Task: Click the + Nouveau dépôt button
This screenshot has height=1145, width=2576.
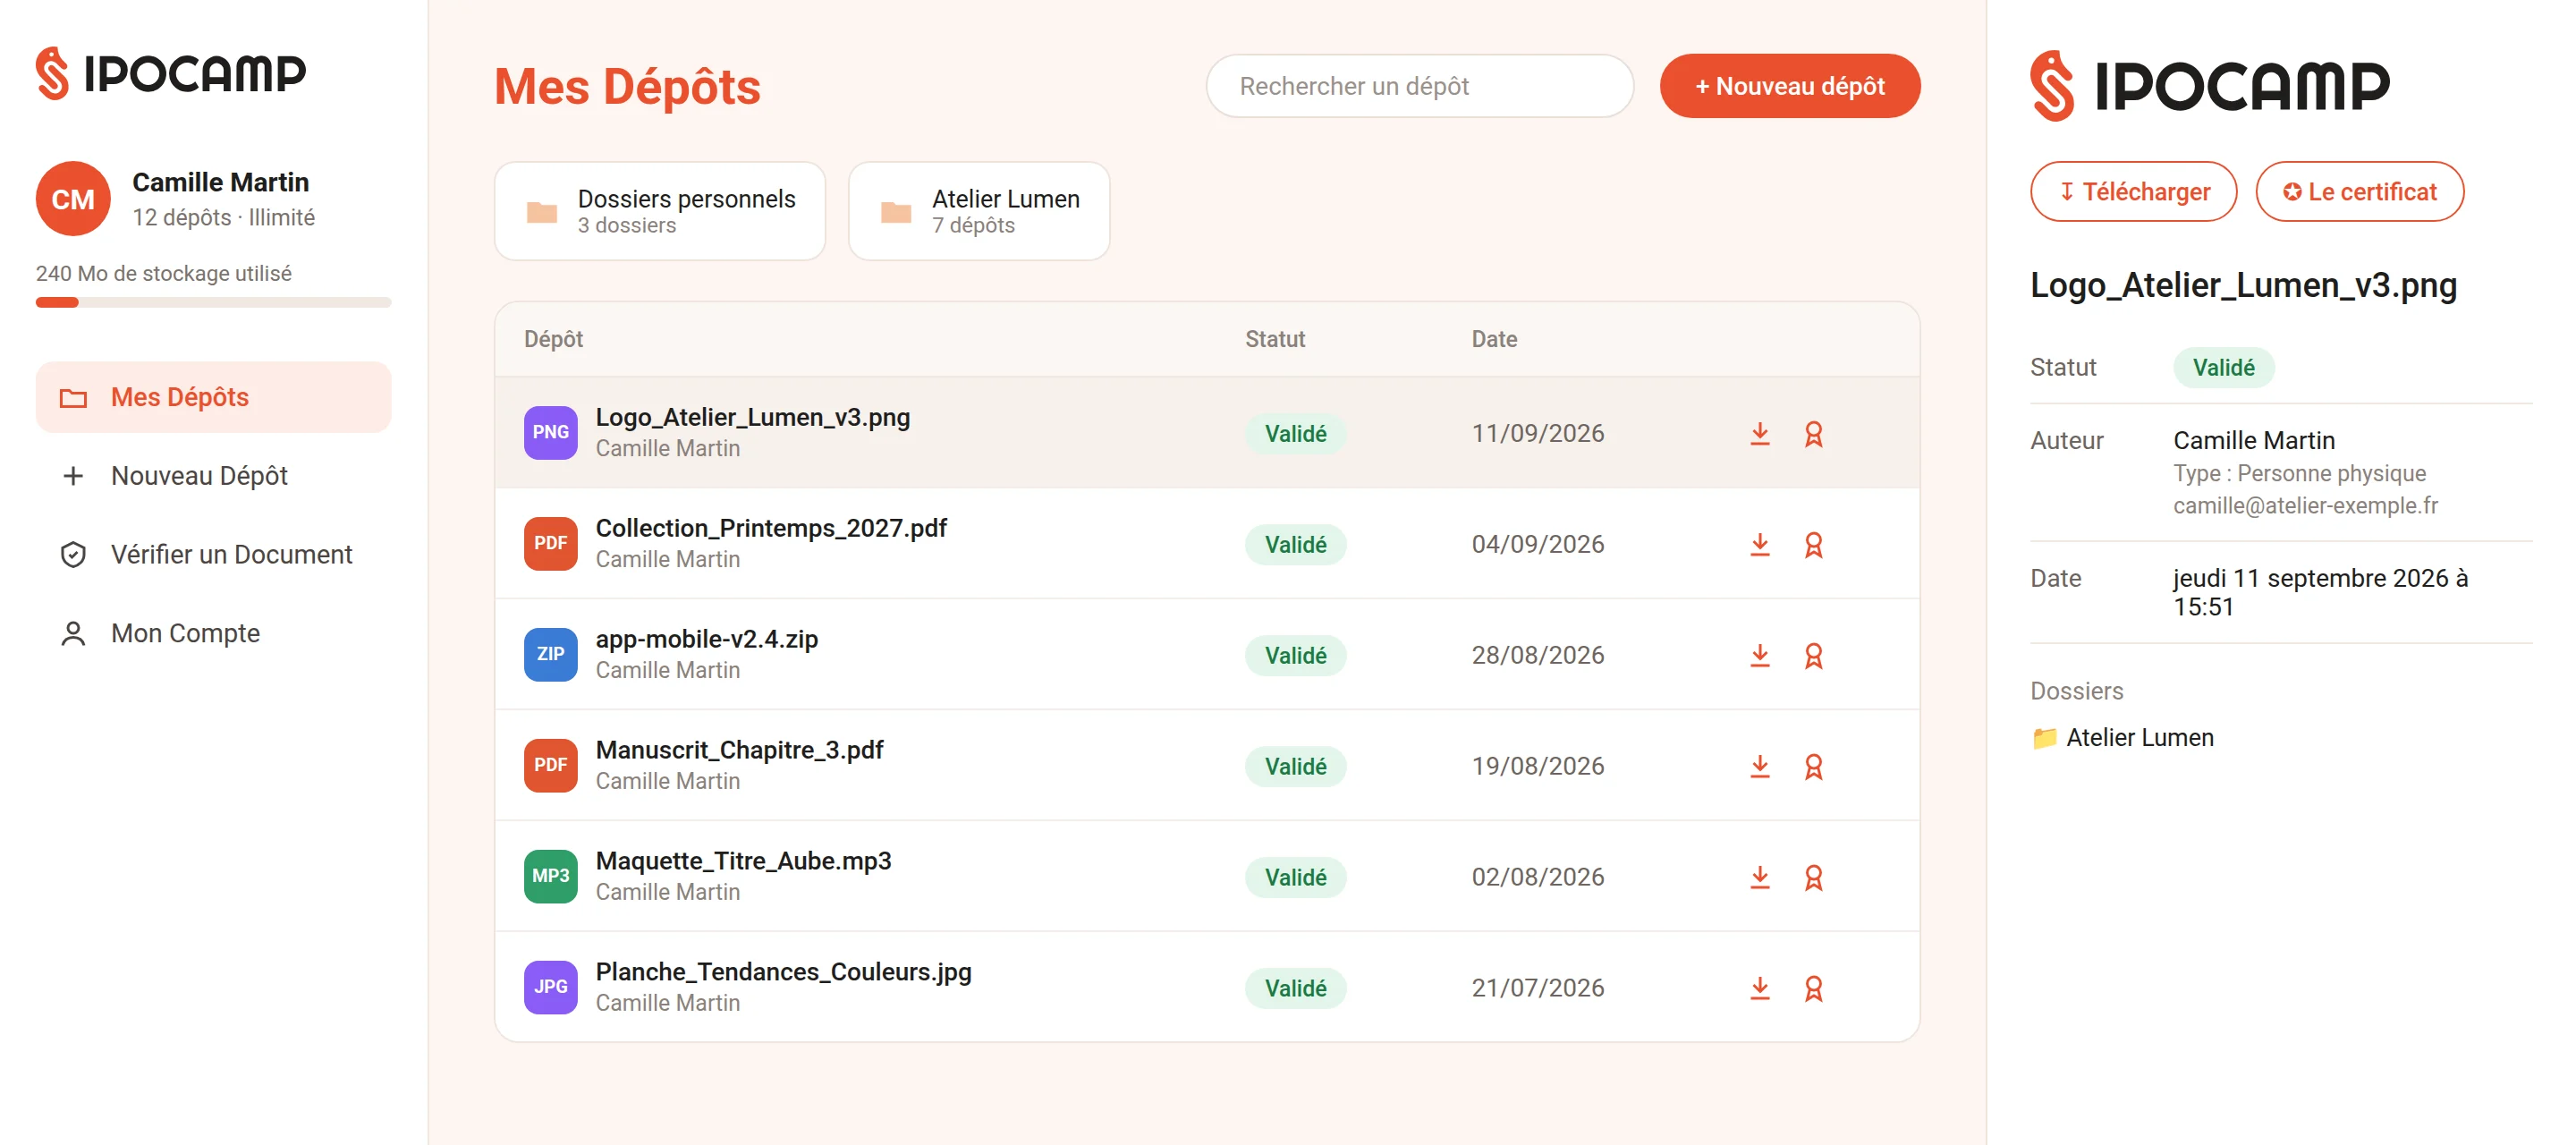Action: pyautogui.click(x=1789, y=86)
